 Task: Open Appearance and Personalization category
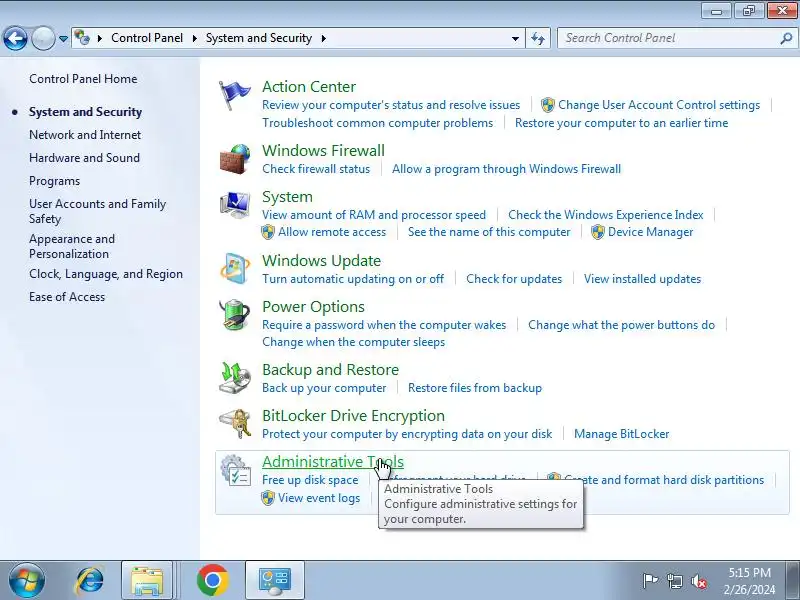[72, 246]
